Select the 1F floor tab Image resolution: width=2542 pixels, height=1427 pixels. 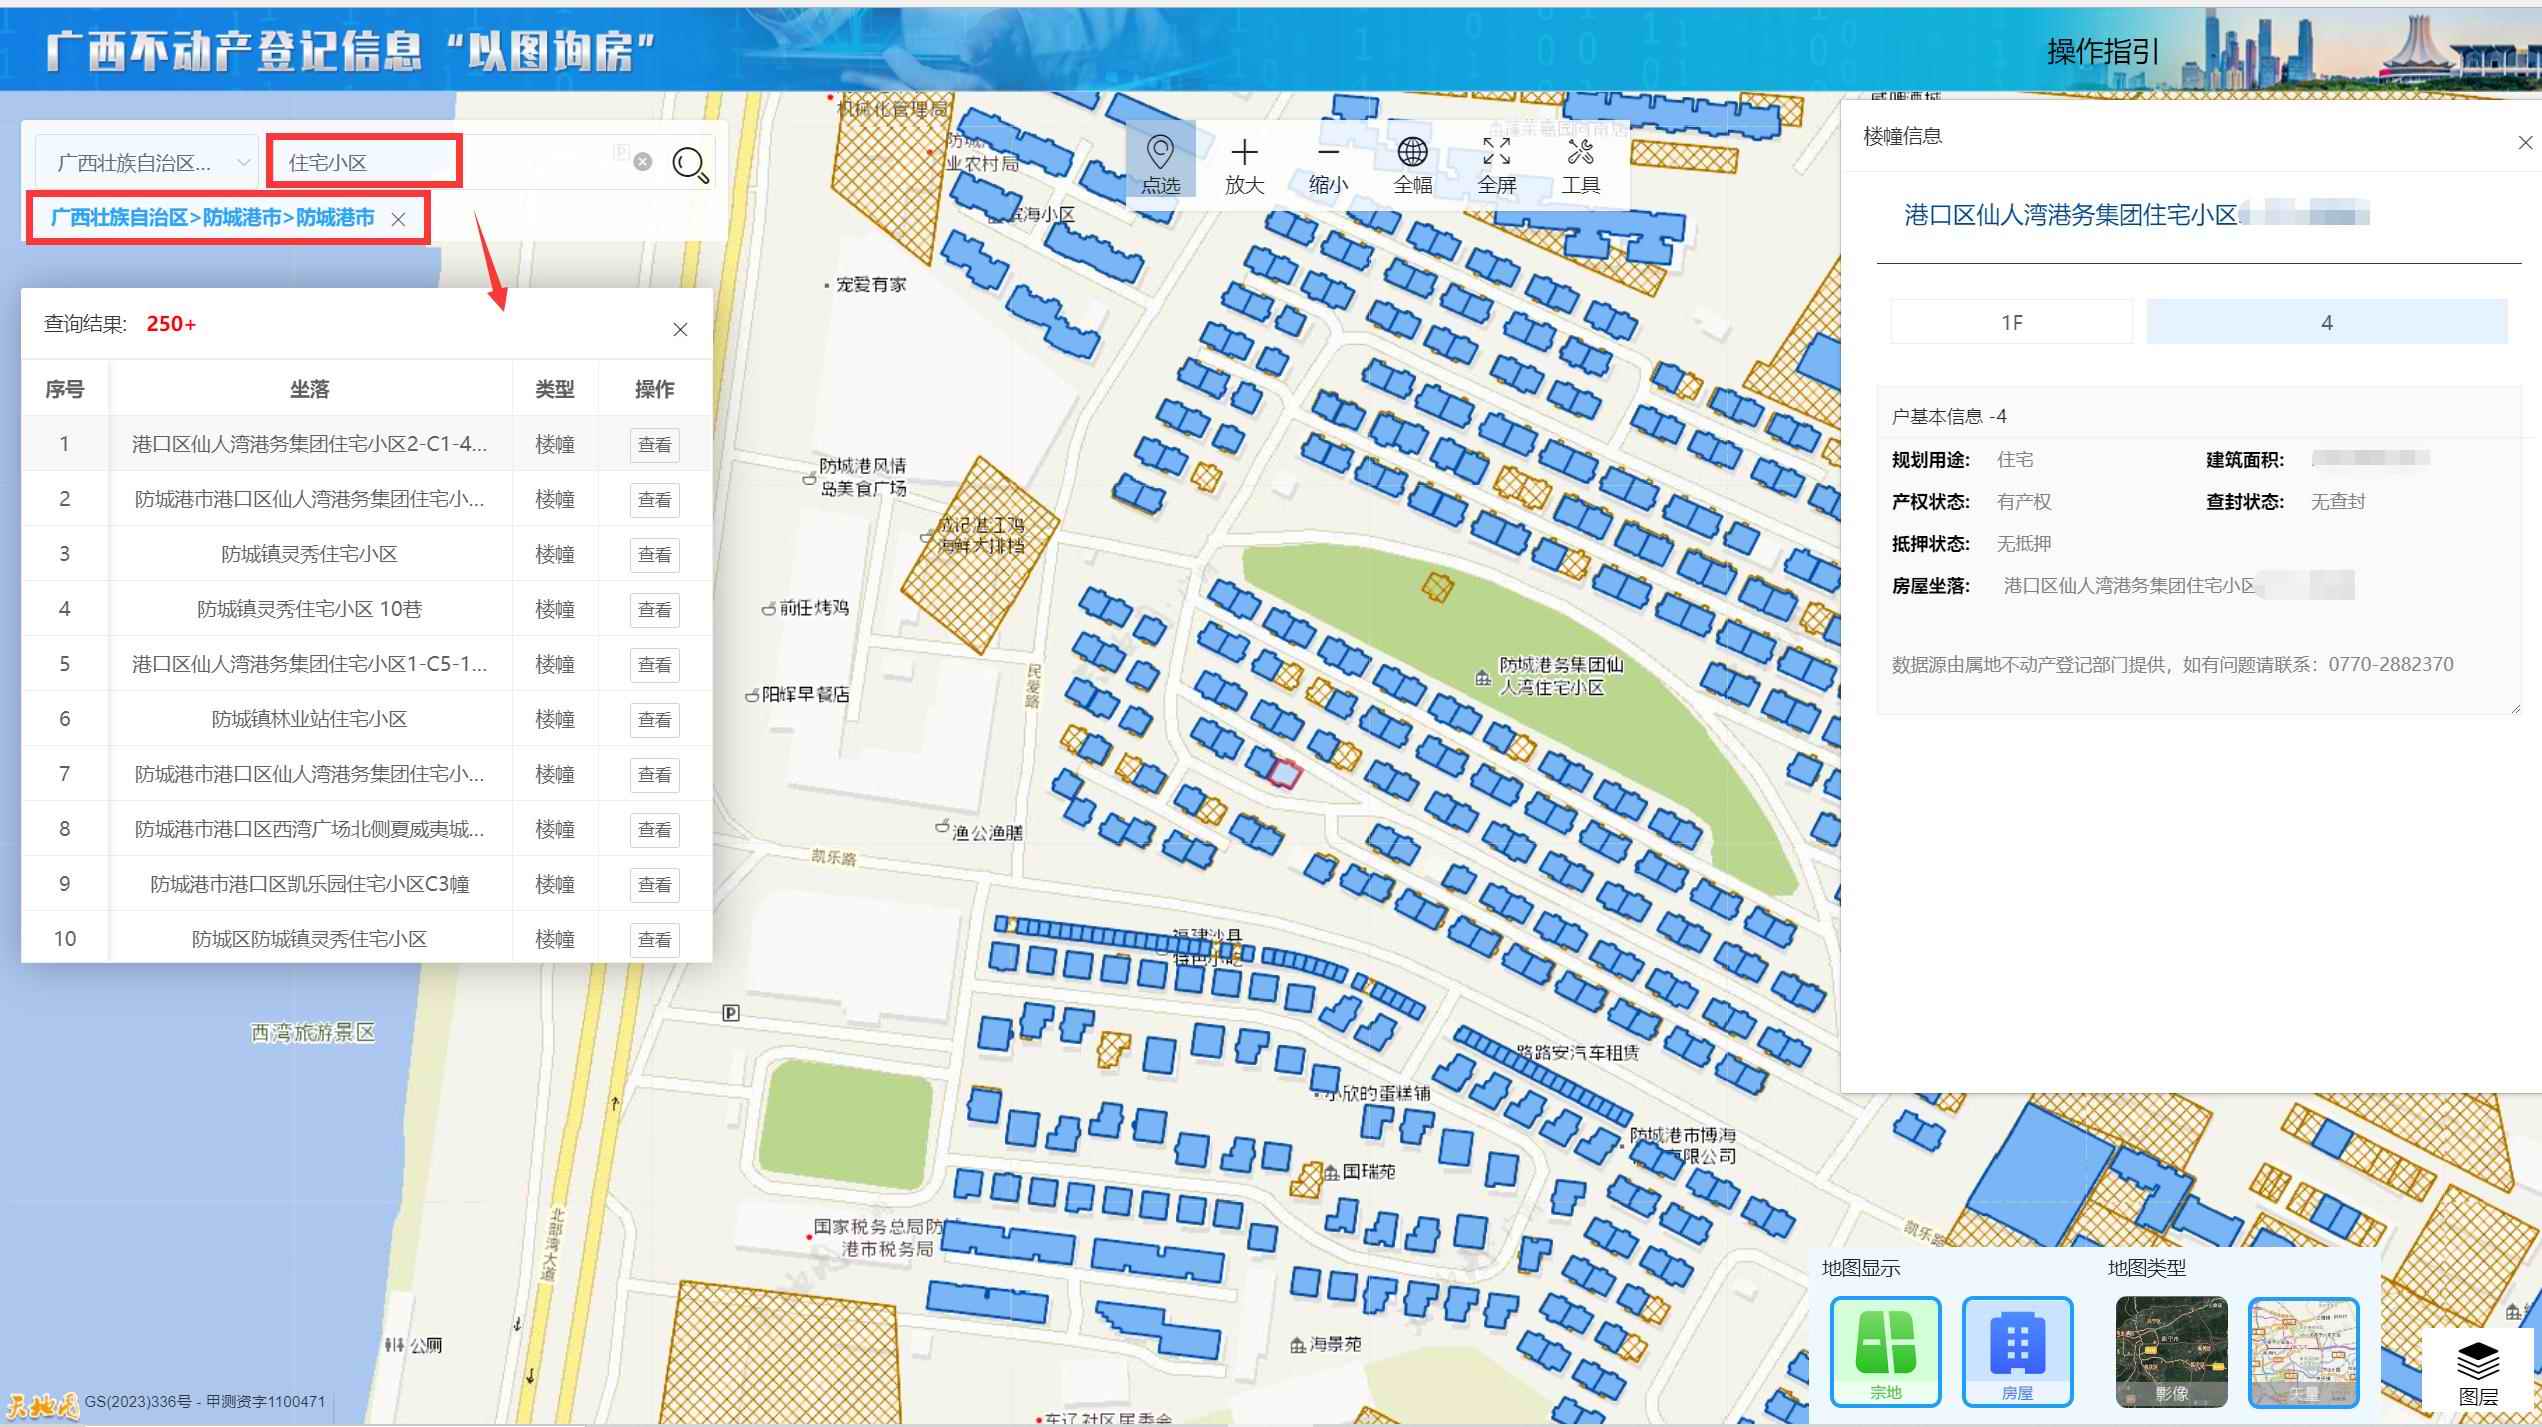pos(2011,322)
